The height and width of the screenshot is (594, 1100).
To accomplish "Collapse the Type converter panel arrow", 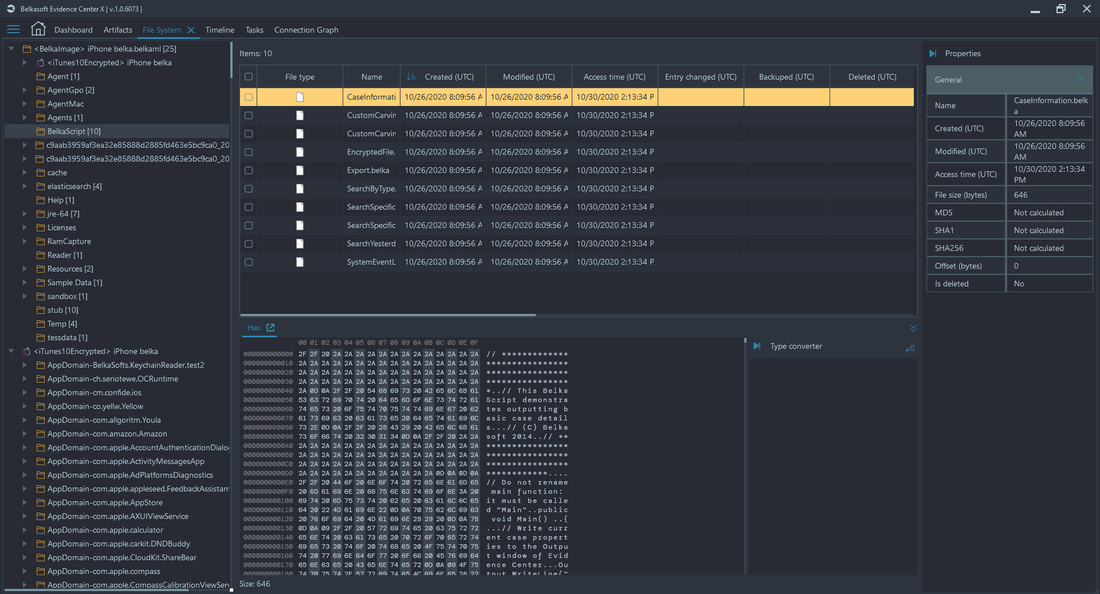I will click(757, 346).
